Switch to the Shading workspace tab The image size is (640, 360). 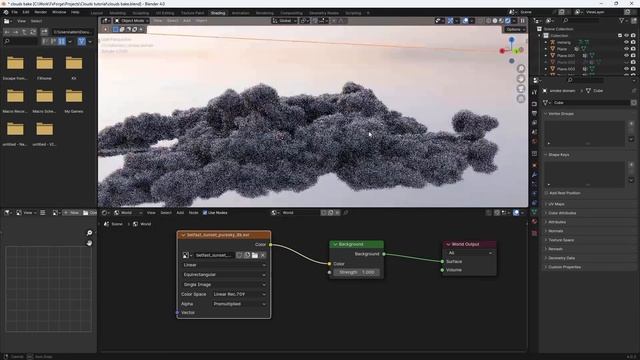(x=218, y=13)
